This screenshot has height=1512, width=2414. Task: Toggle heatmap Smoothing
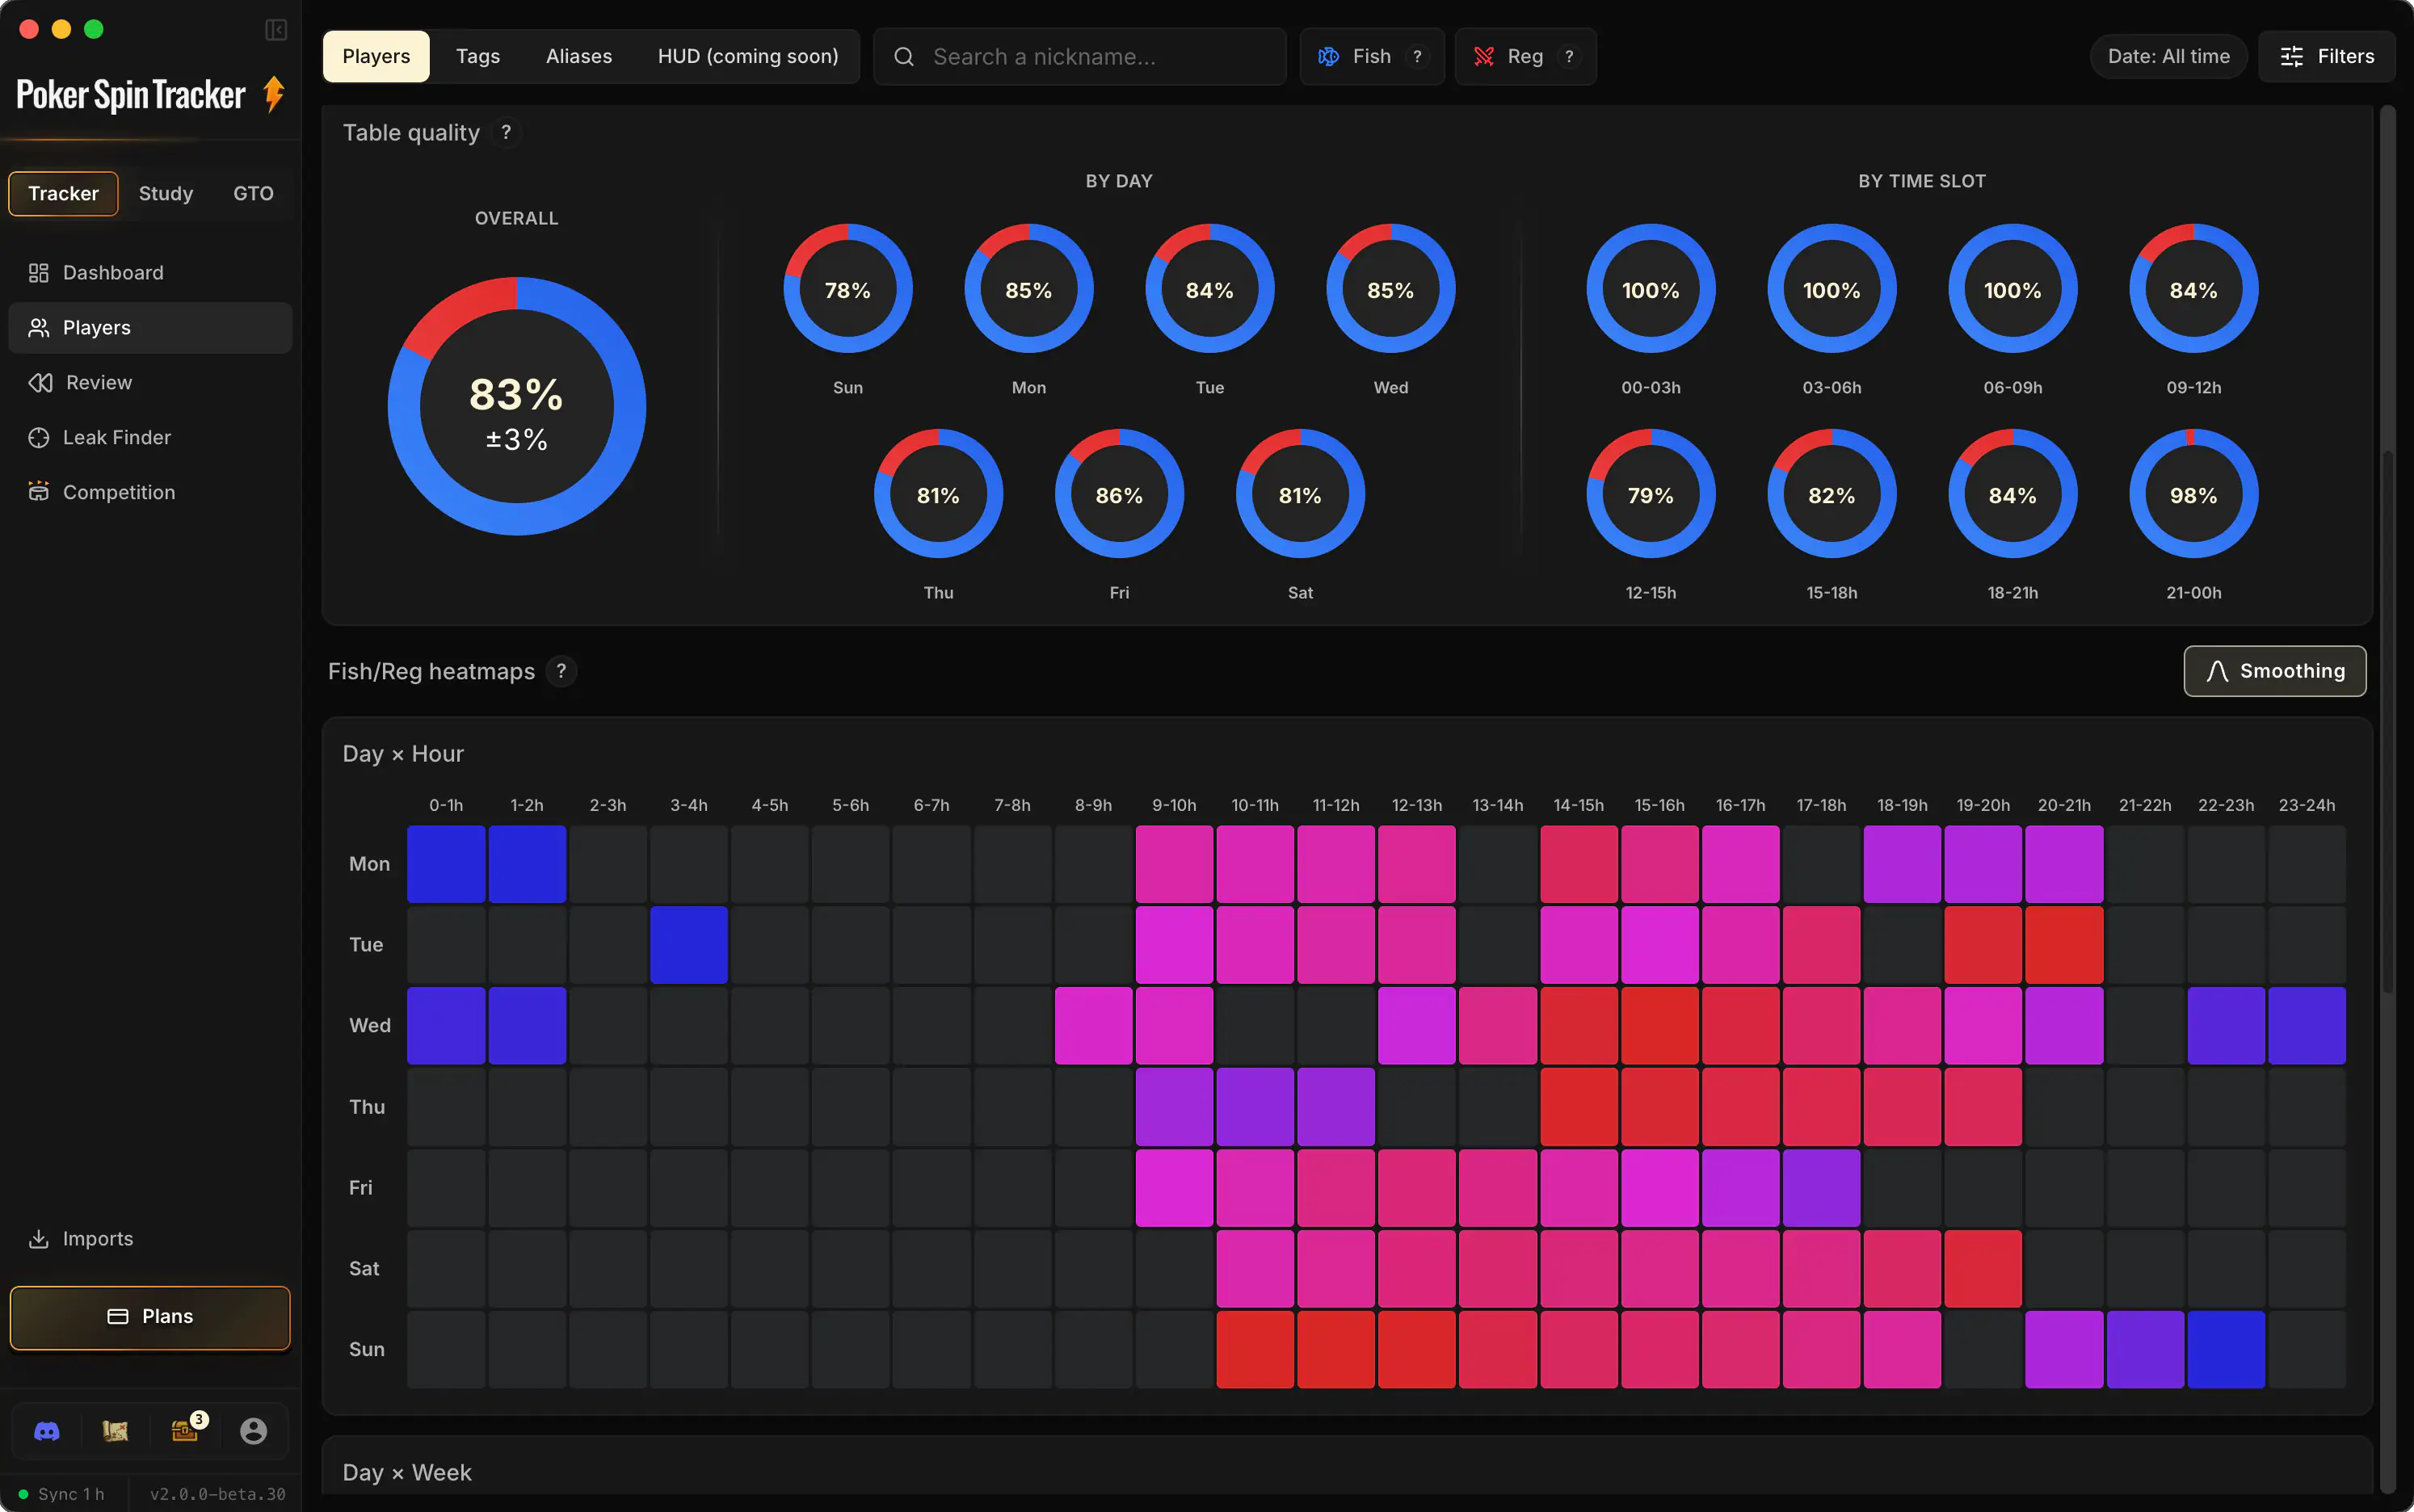(x=2274, y=671)
